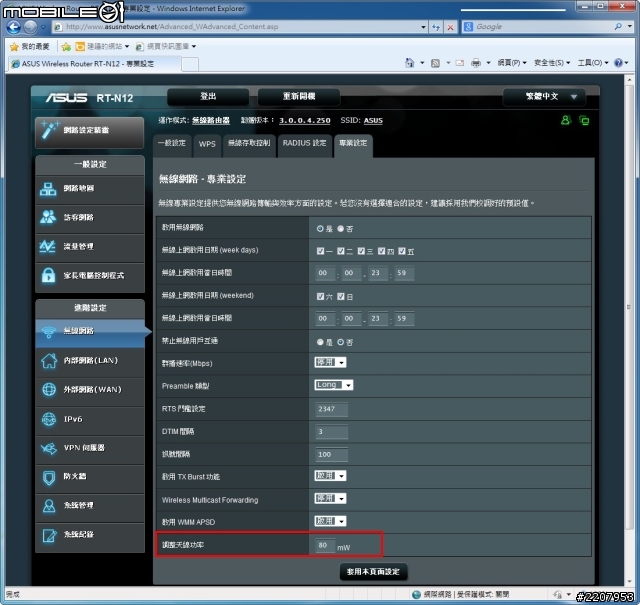
Task: Open firmware version 3.0.0.4.250 link
Action: 304,120
